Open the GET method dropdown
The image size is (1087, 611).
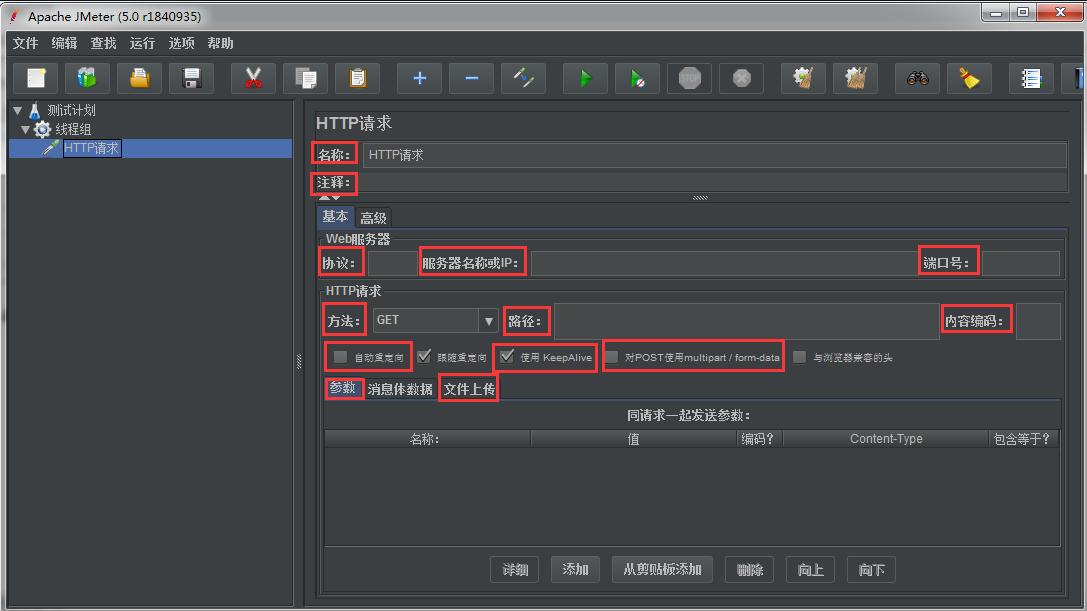[x=488, y=320]
